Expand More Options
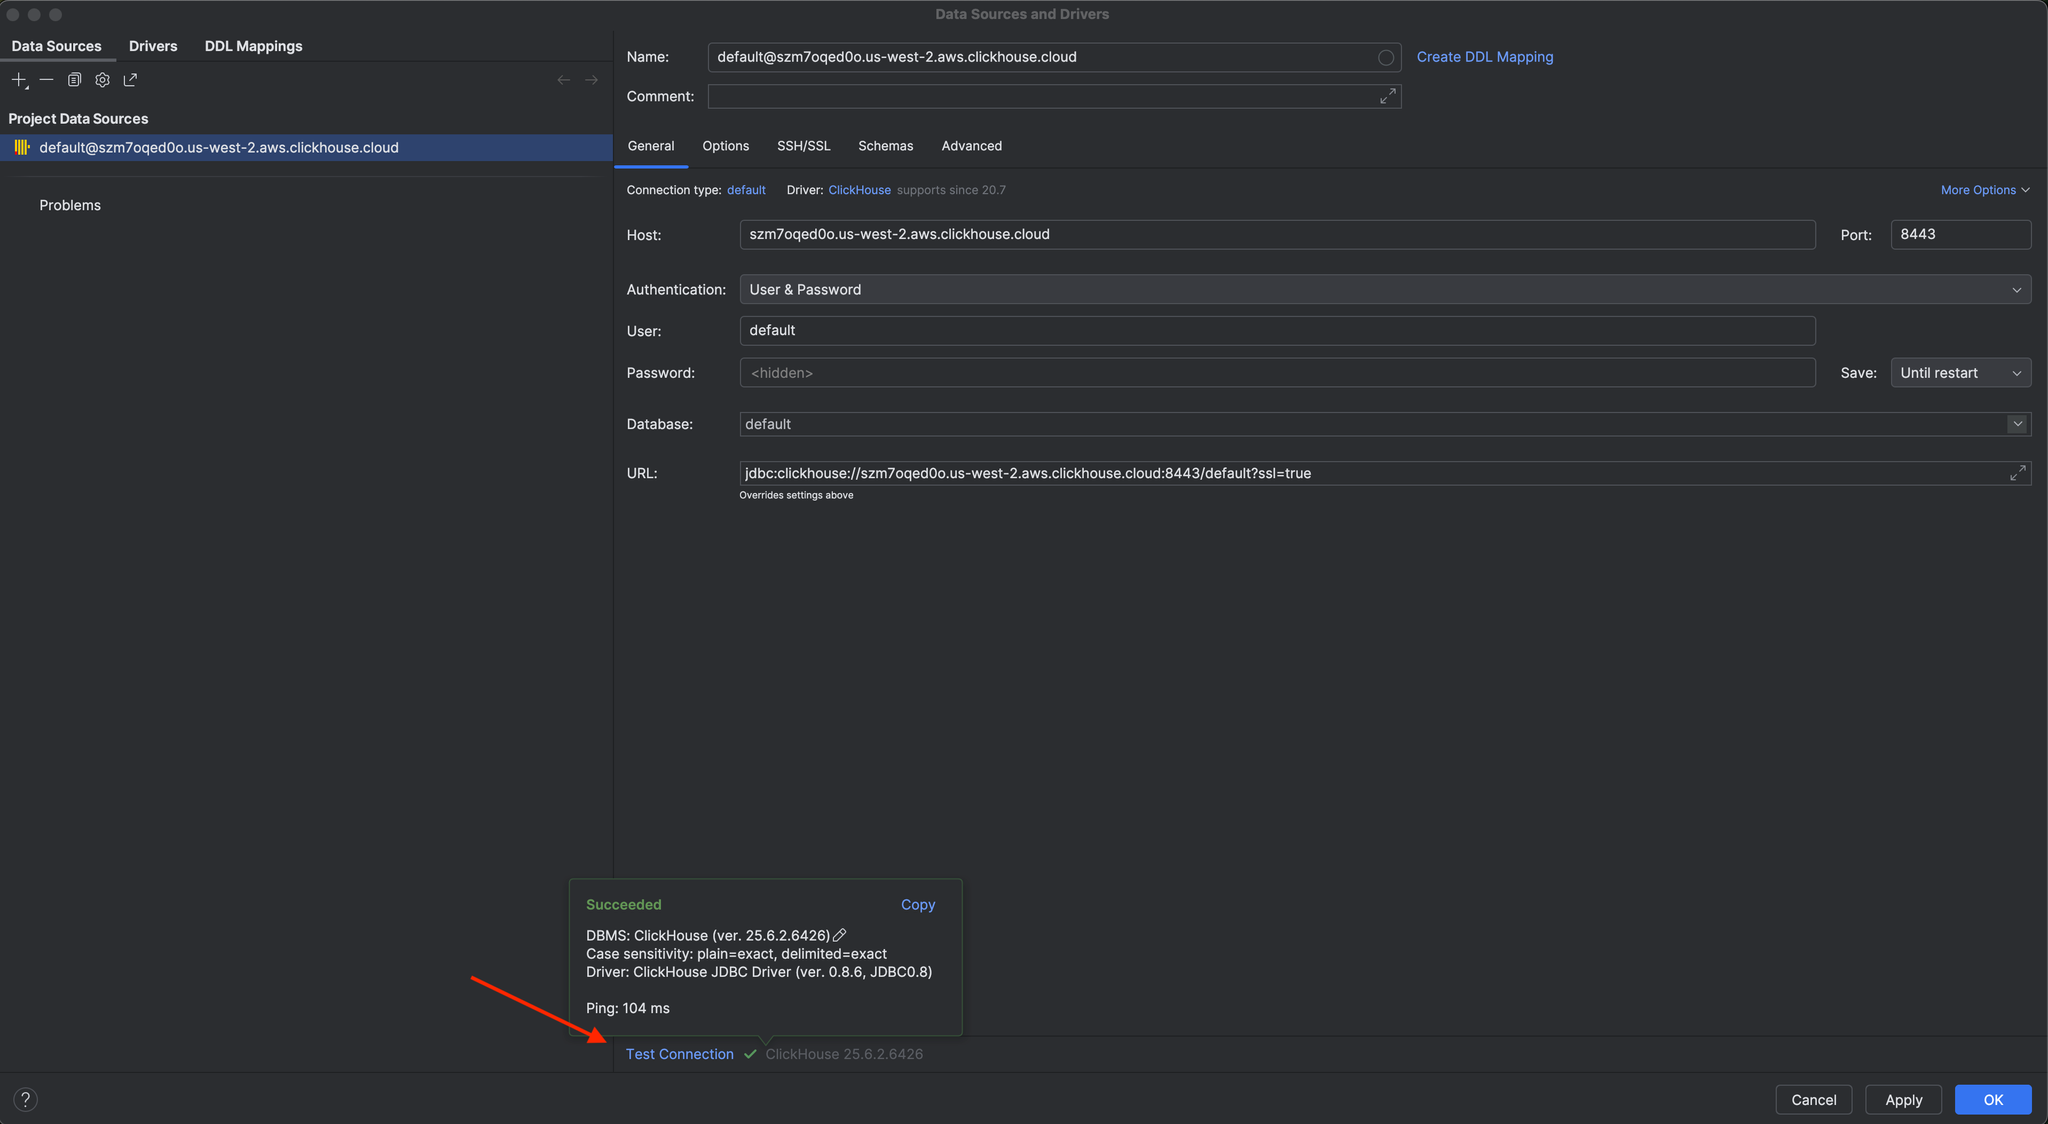Viewport: 2048px width, 1124px height. pos(1983,189)
